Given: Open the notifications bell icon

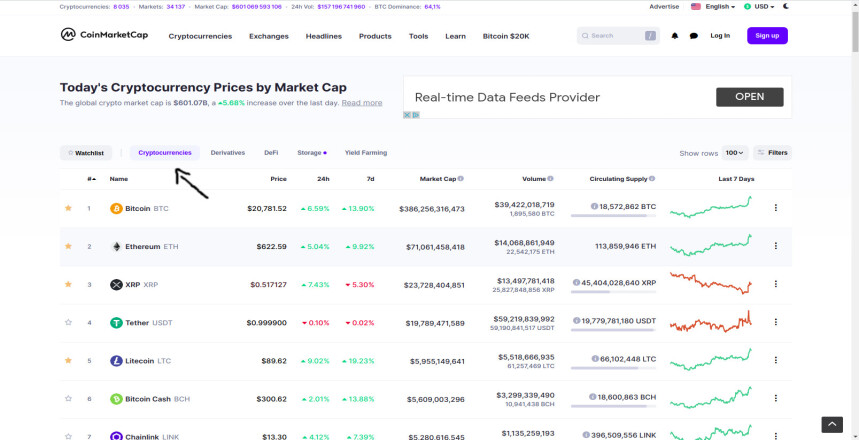Looking at the screenshot, I should click(675, 36).
